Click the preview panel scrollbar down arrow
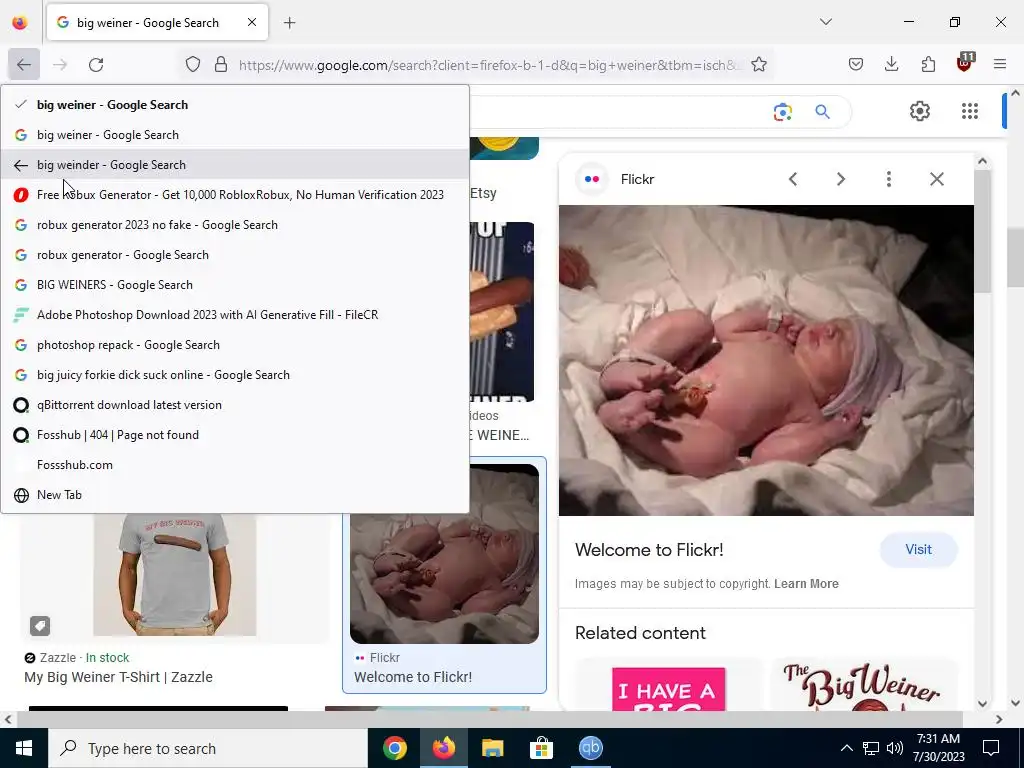The height and width of the screenshot is (768, 1024). [x=982, y=703]
